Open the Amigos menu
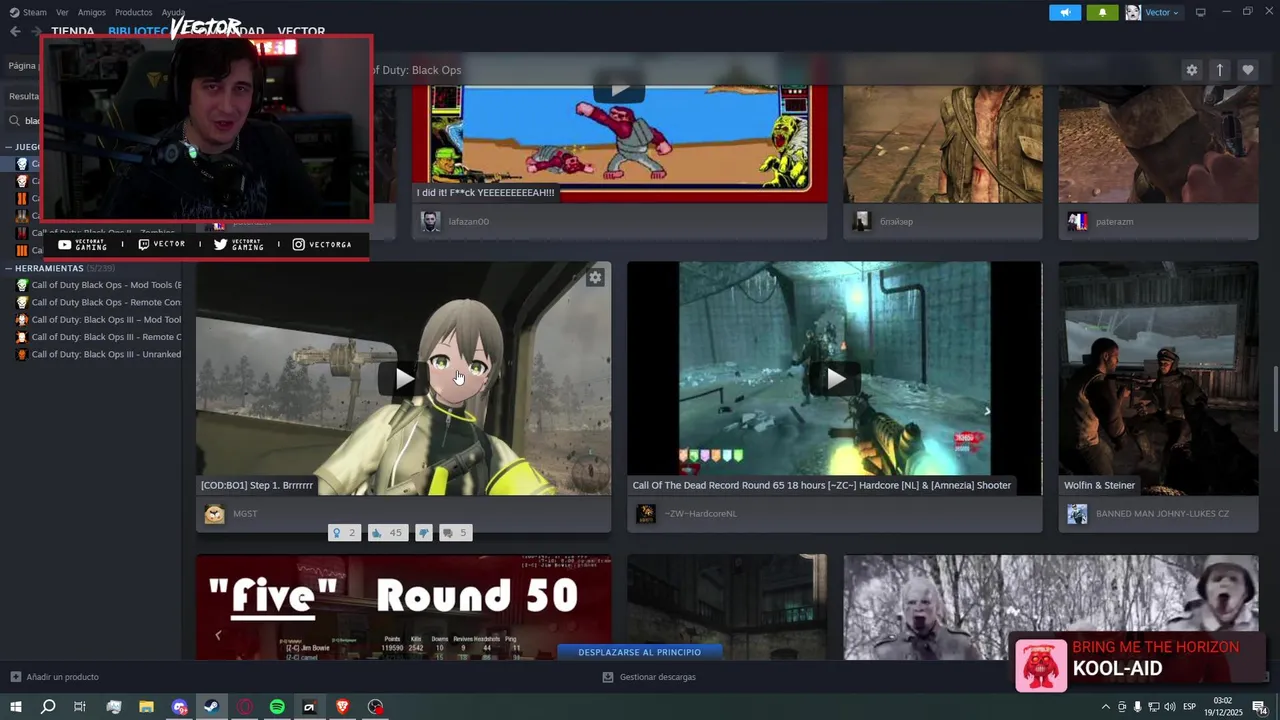The width and height of the screenshot is (1280, 720). click(92, 12)
